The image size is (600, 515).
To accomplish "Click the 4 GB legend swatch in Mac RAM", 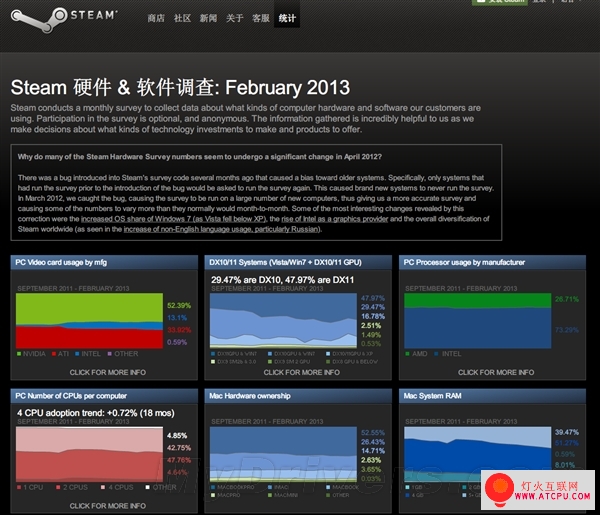I will [x=408, y=495].
